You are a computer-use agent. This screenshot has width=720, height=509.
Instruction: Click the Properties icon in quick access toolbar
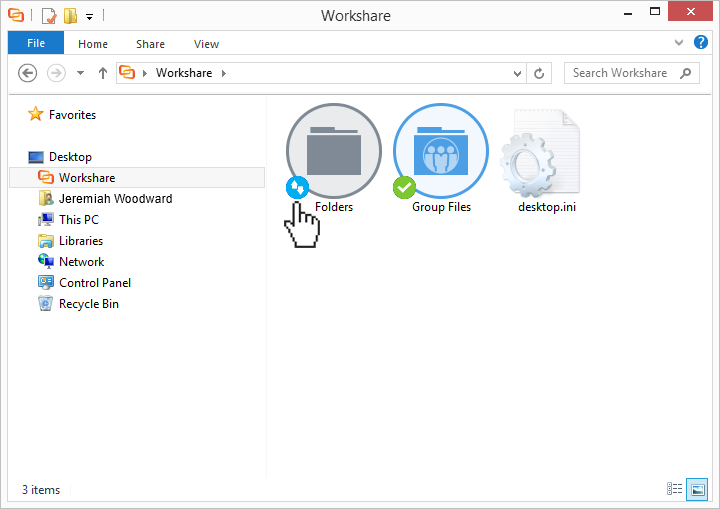coord(49,16)
